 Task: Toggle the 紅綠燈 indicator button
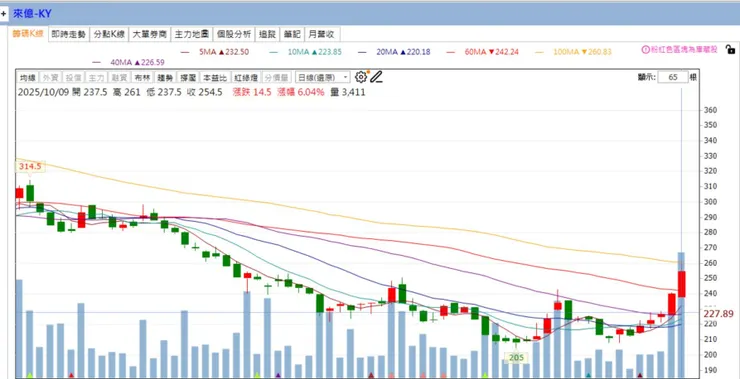tap(245, 77)
